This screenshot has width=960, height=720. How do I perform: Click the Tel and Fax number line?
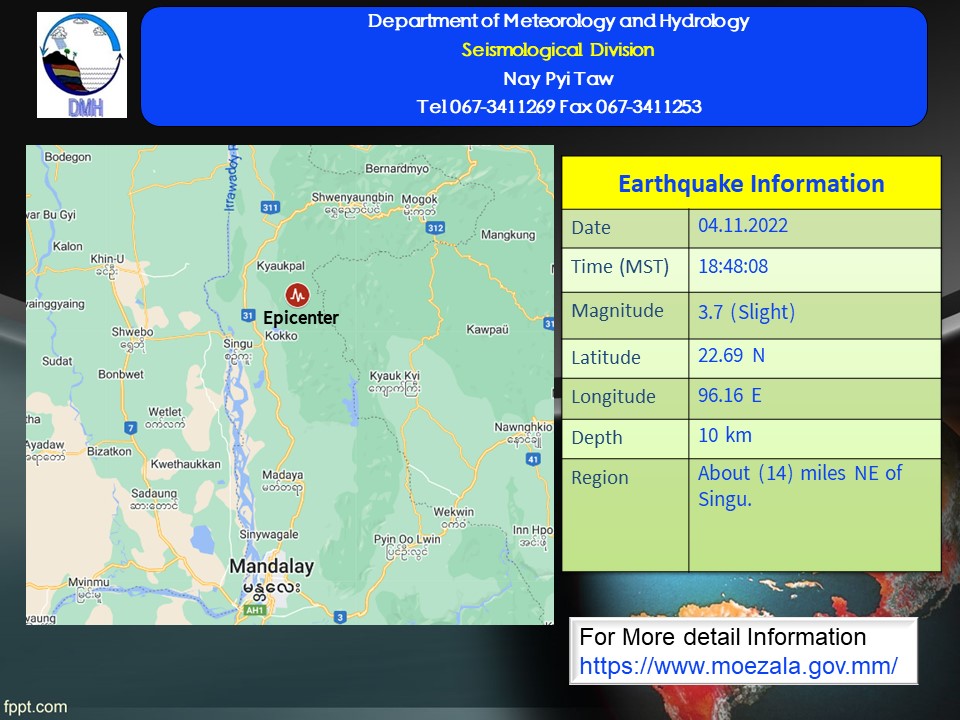559,107
